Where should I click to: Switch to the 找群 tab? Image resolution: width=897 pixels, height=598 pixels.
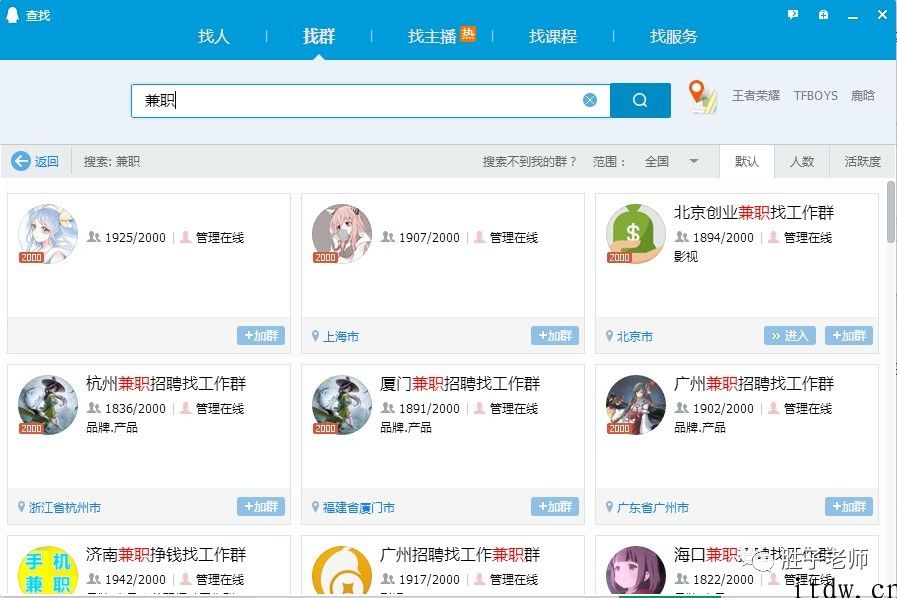coord(319,37)
